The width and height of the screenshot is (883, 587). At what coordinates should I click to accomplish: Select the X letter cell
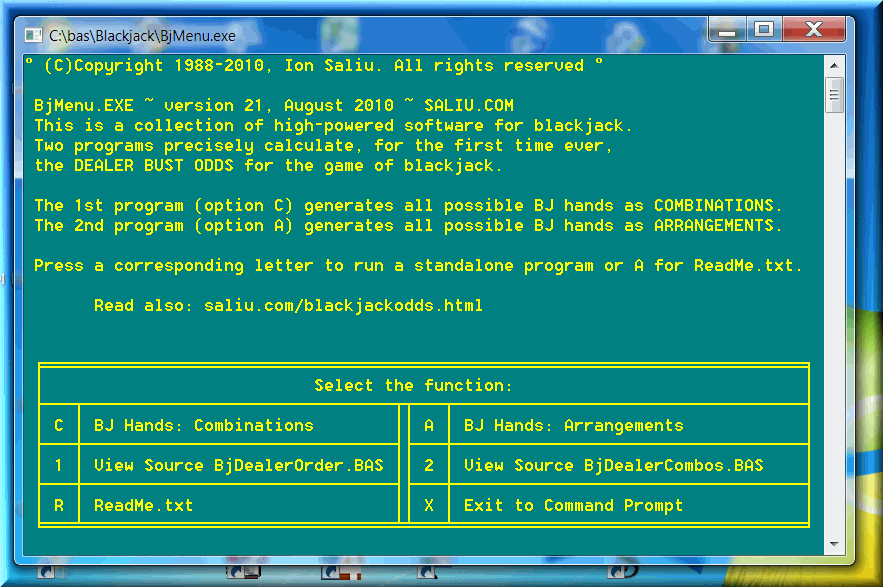pos(429,505)
